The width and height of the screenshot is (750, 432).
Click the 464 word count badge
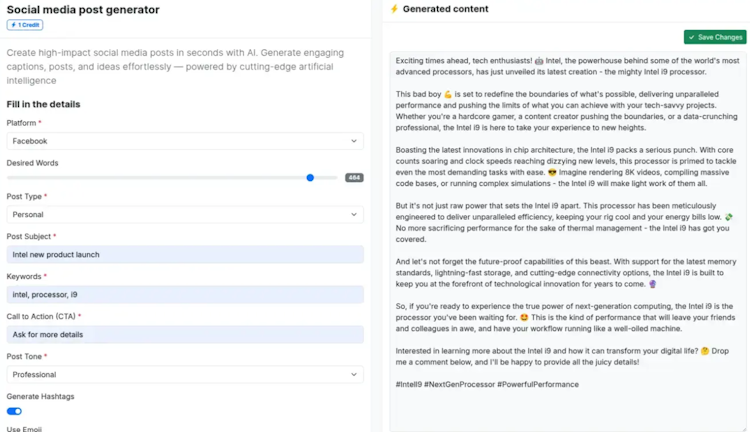click(354, 178)
